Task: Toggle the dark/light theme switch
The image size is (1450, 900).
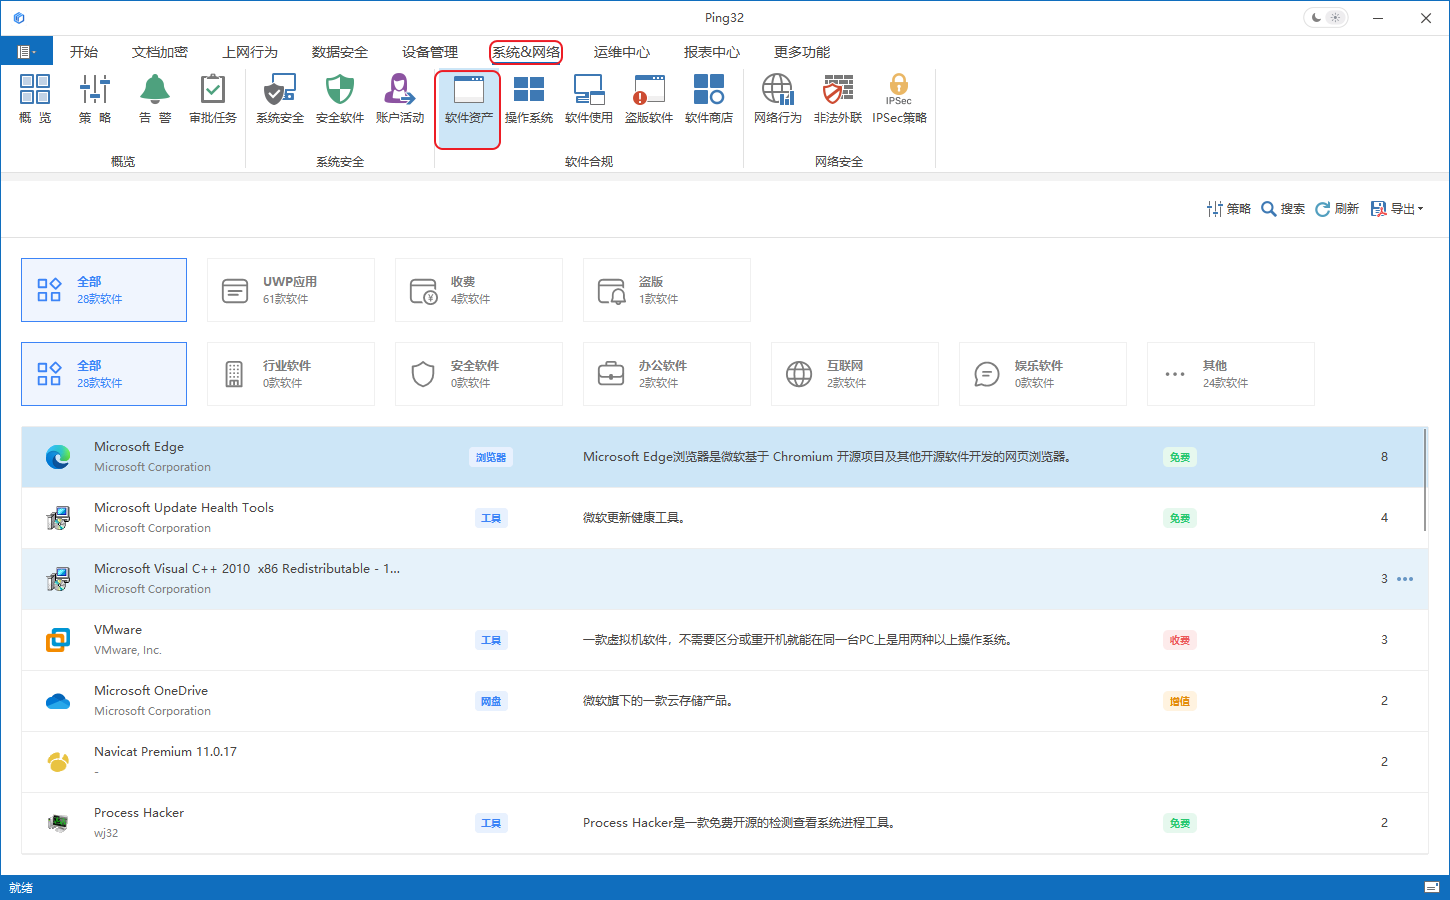Action: tap(1326, 18)
